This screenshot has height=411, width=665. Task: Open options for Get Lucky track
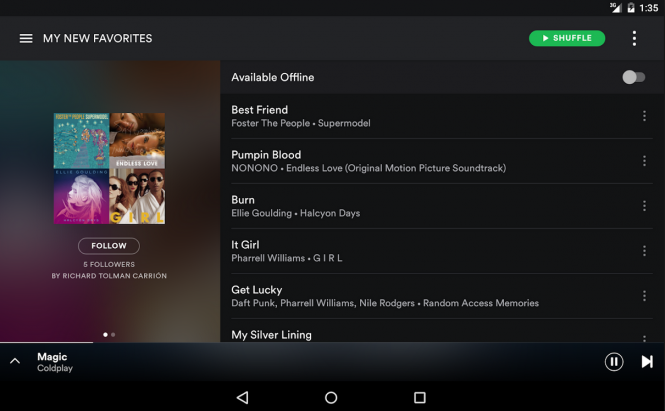(644, 296)
